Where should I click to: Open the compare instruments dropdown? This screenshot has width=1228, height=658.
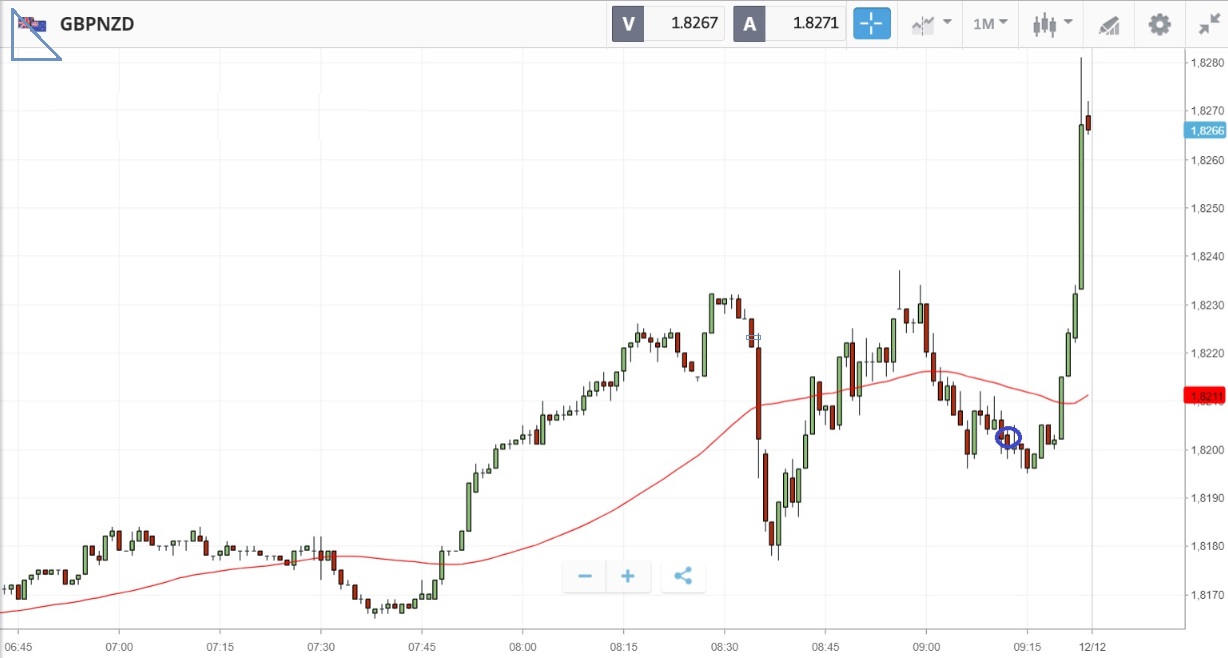click(x=930, y=23)
